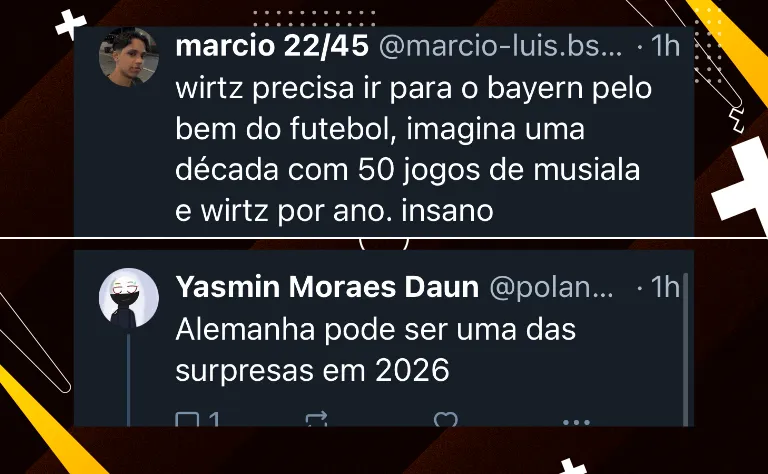
Task: Click the thread line below Yasmin's avatar
Action: (129, 380)
